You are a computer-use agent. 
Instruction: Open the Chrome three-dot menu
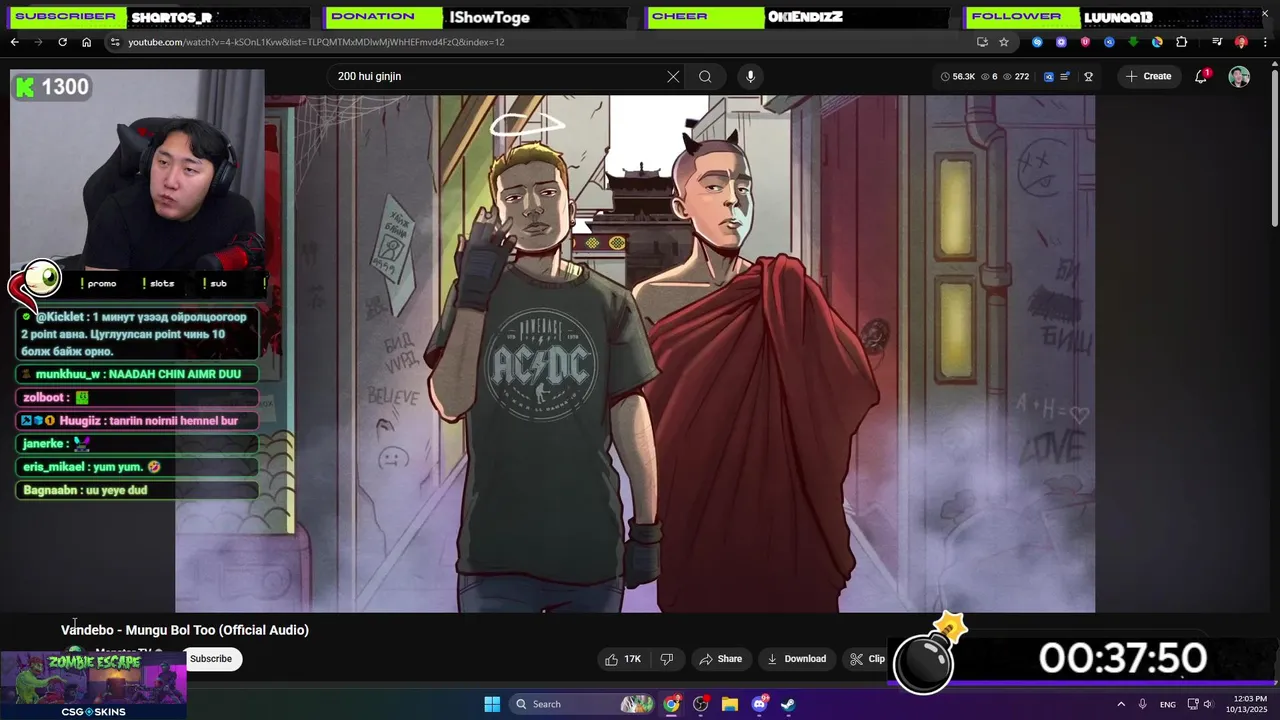coord(1266,42)
